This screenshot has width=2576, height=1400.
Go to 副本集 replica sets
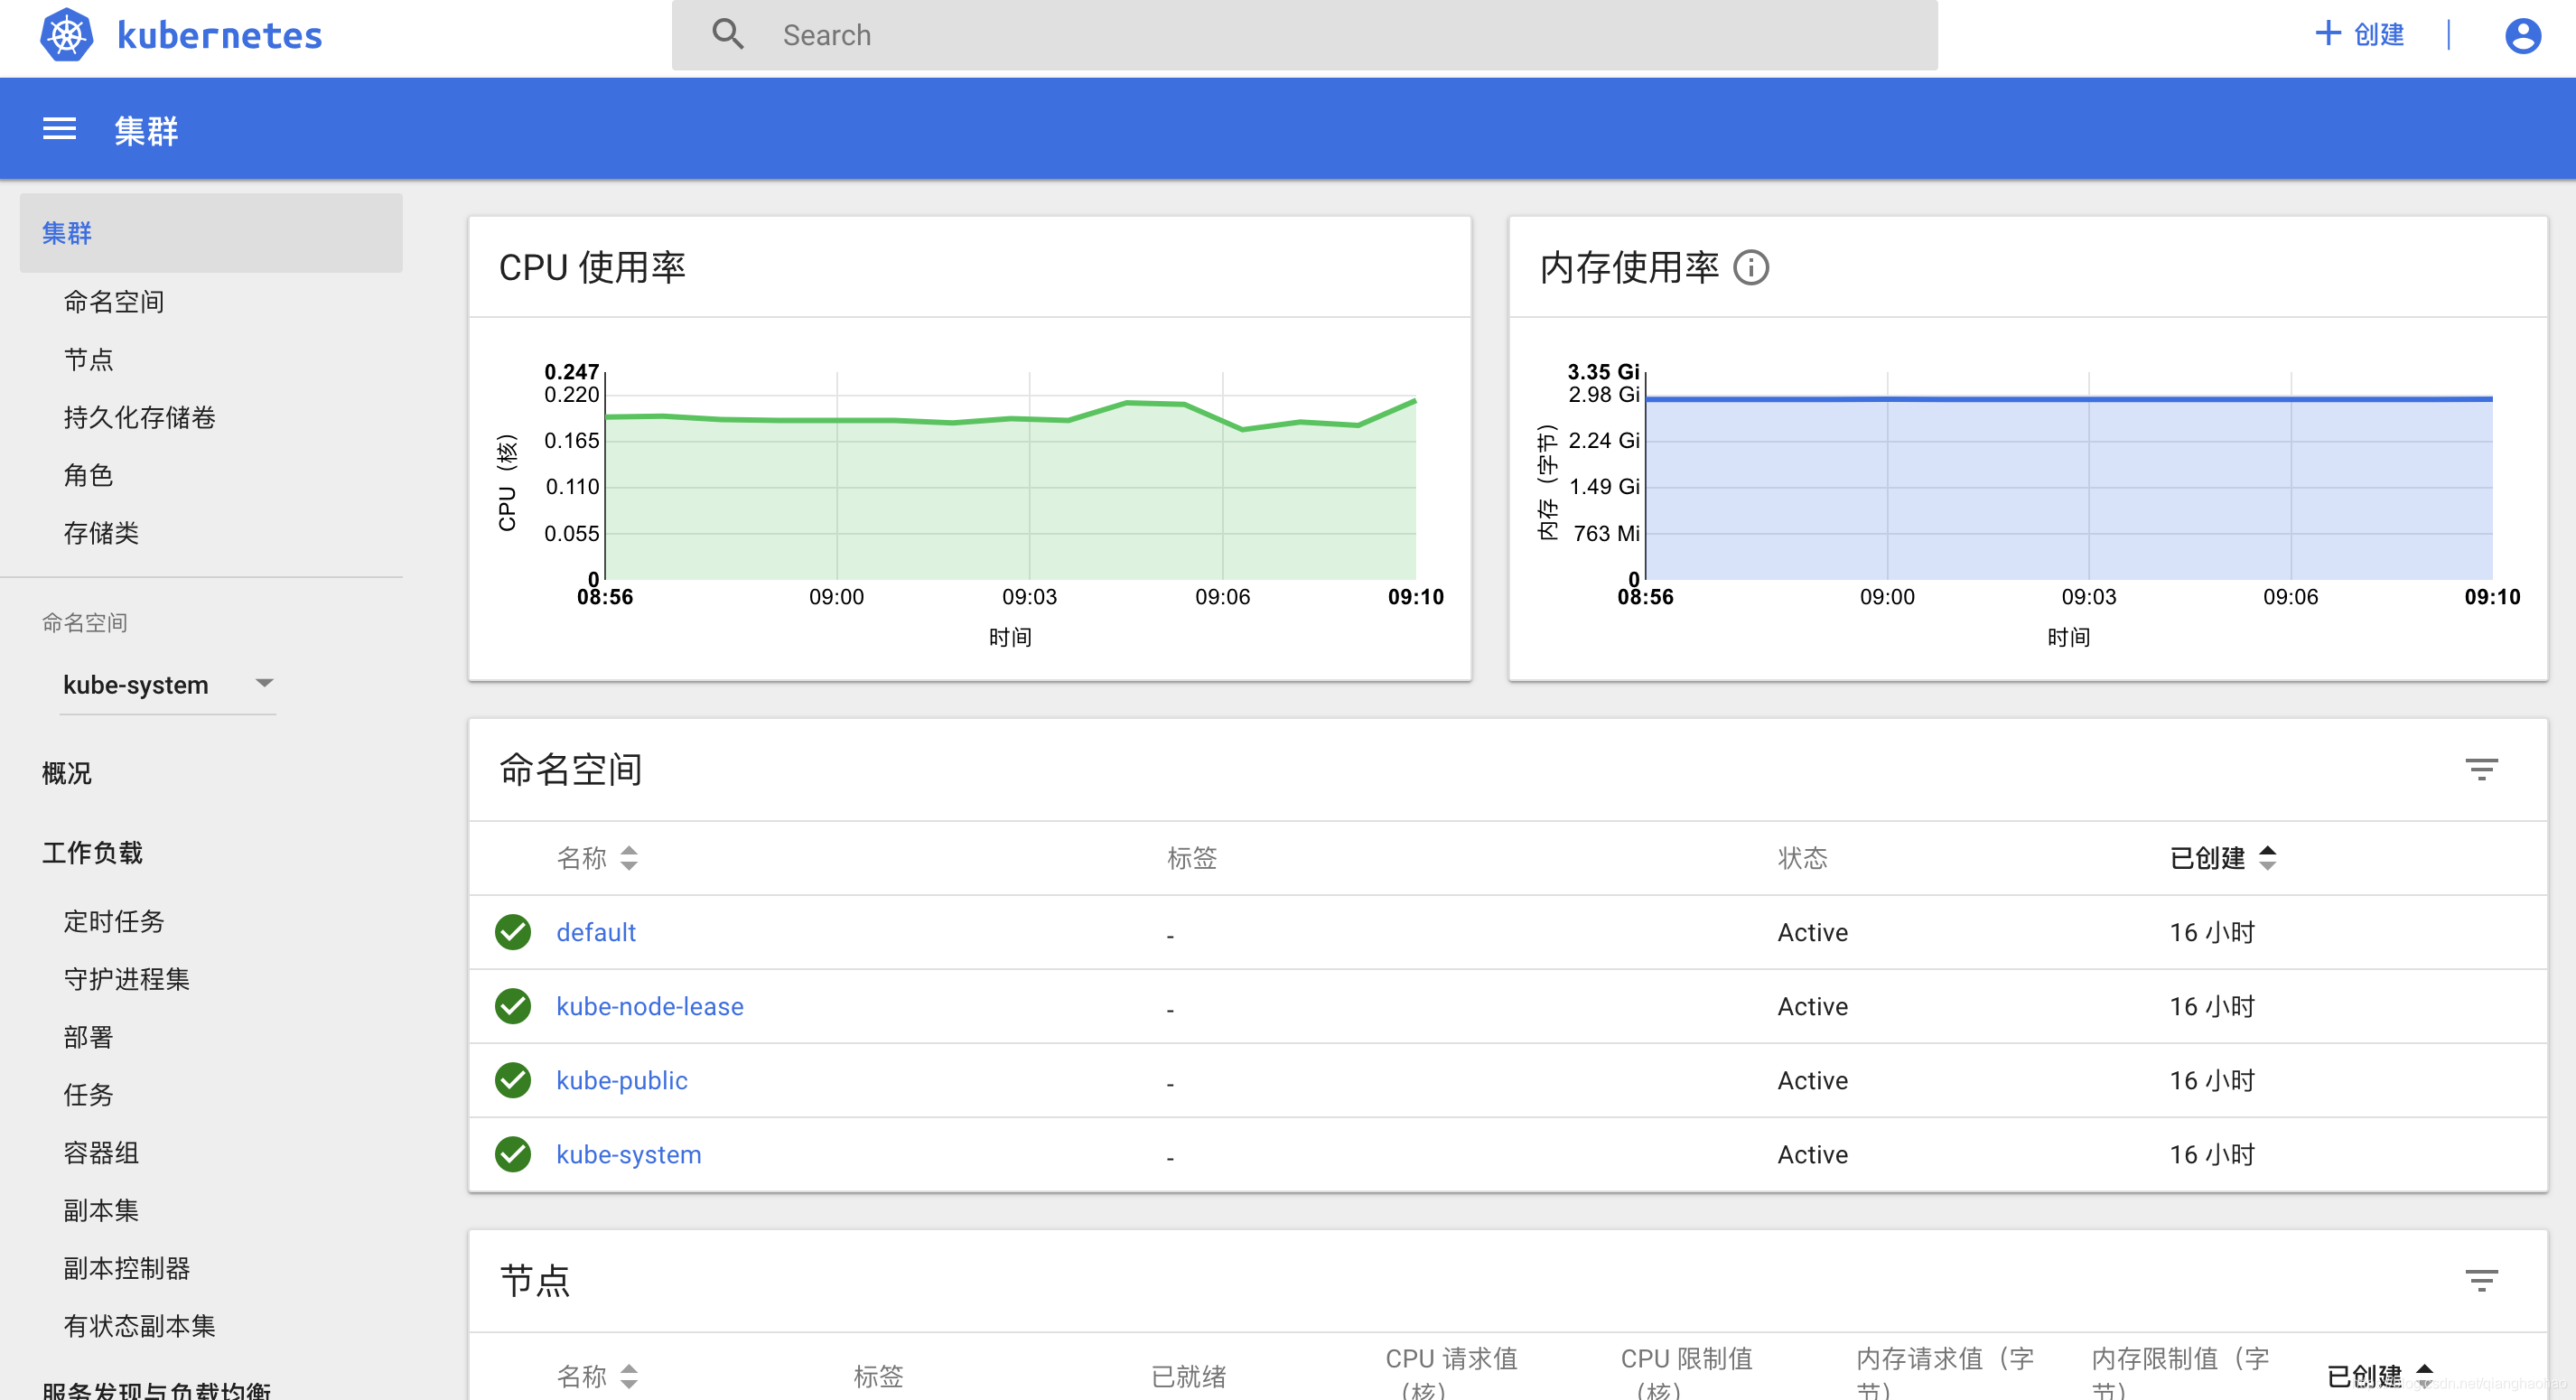tap(101, 1210)
